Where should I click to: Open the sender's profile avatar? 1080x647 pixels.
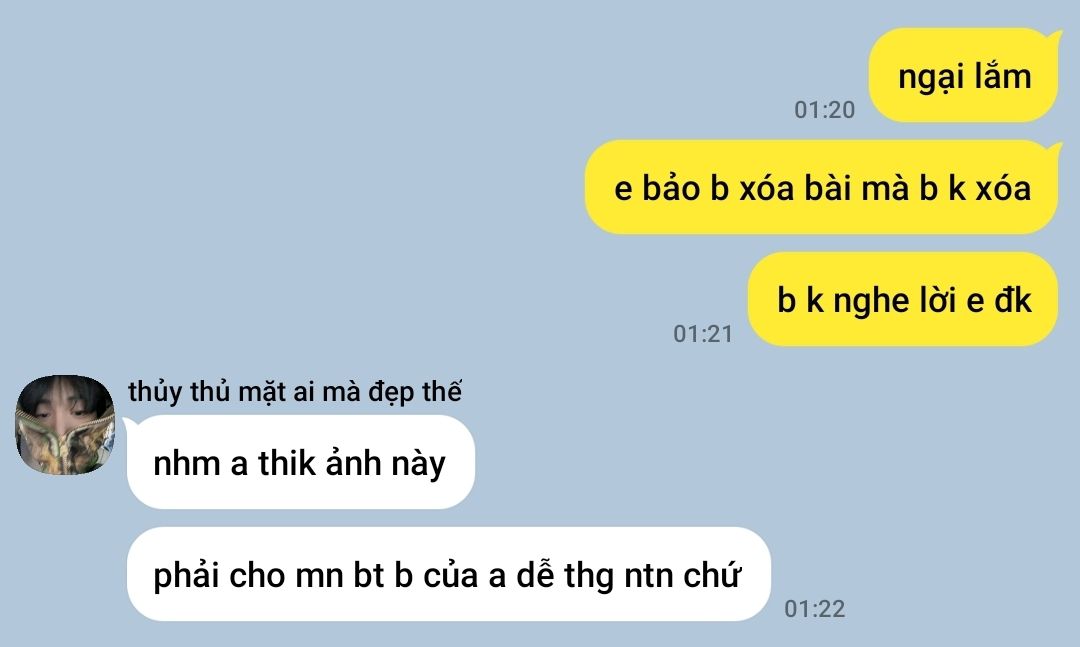[65, 425]
